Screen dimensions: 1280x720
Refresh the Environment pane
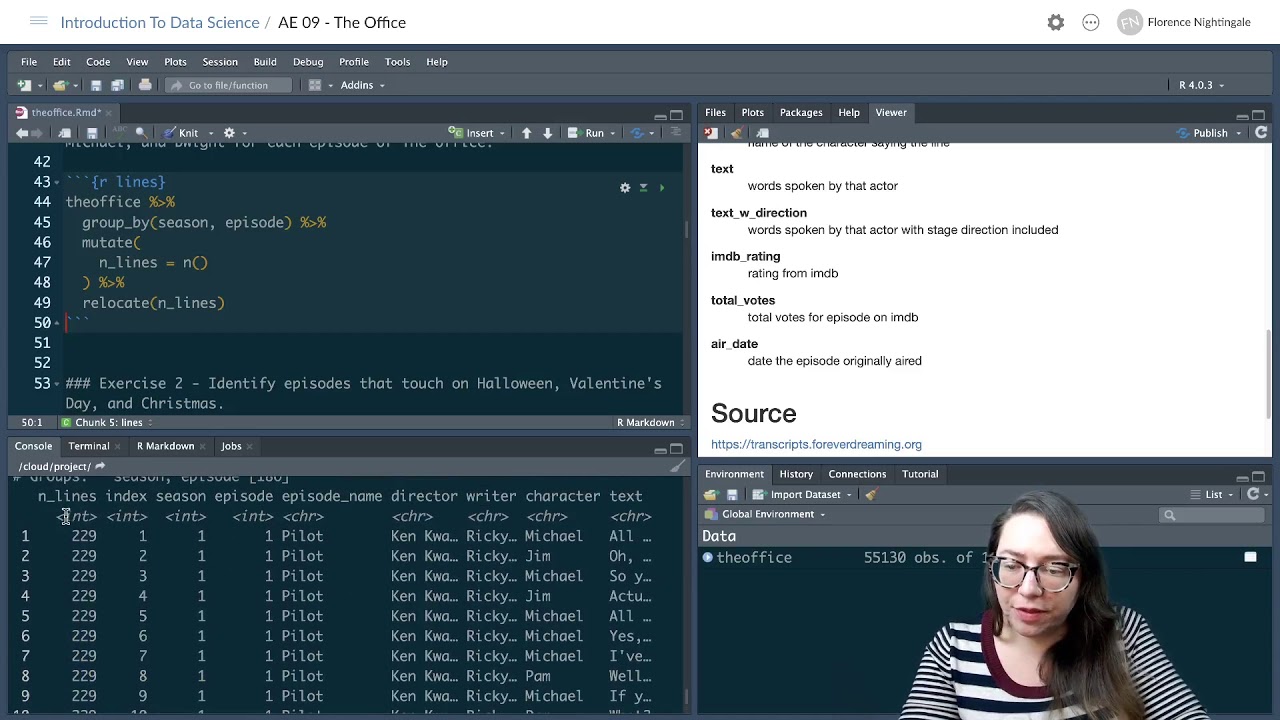(x=1252, y=494)
